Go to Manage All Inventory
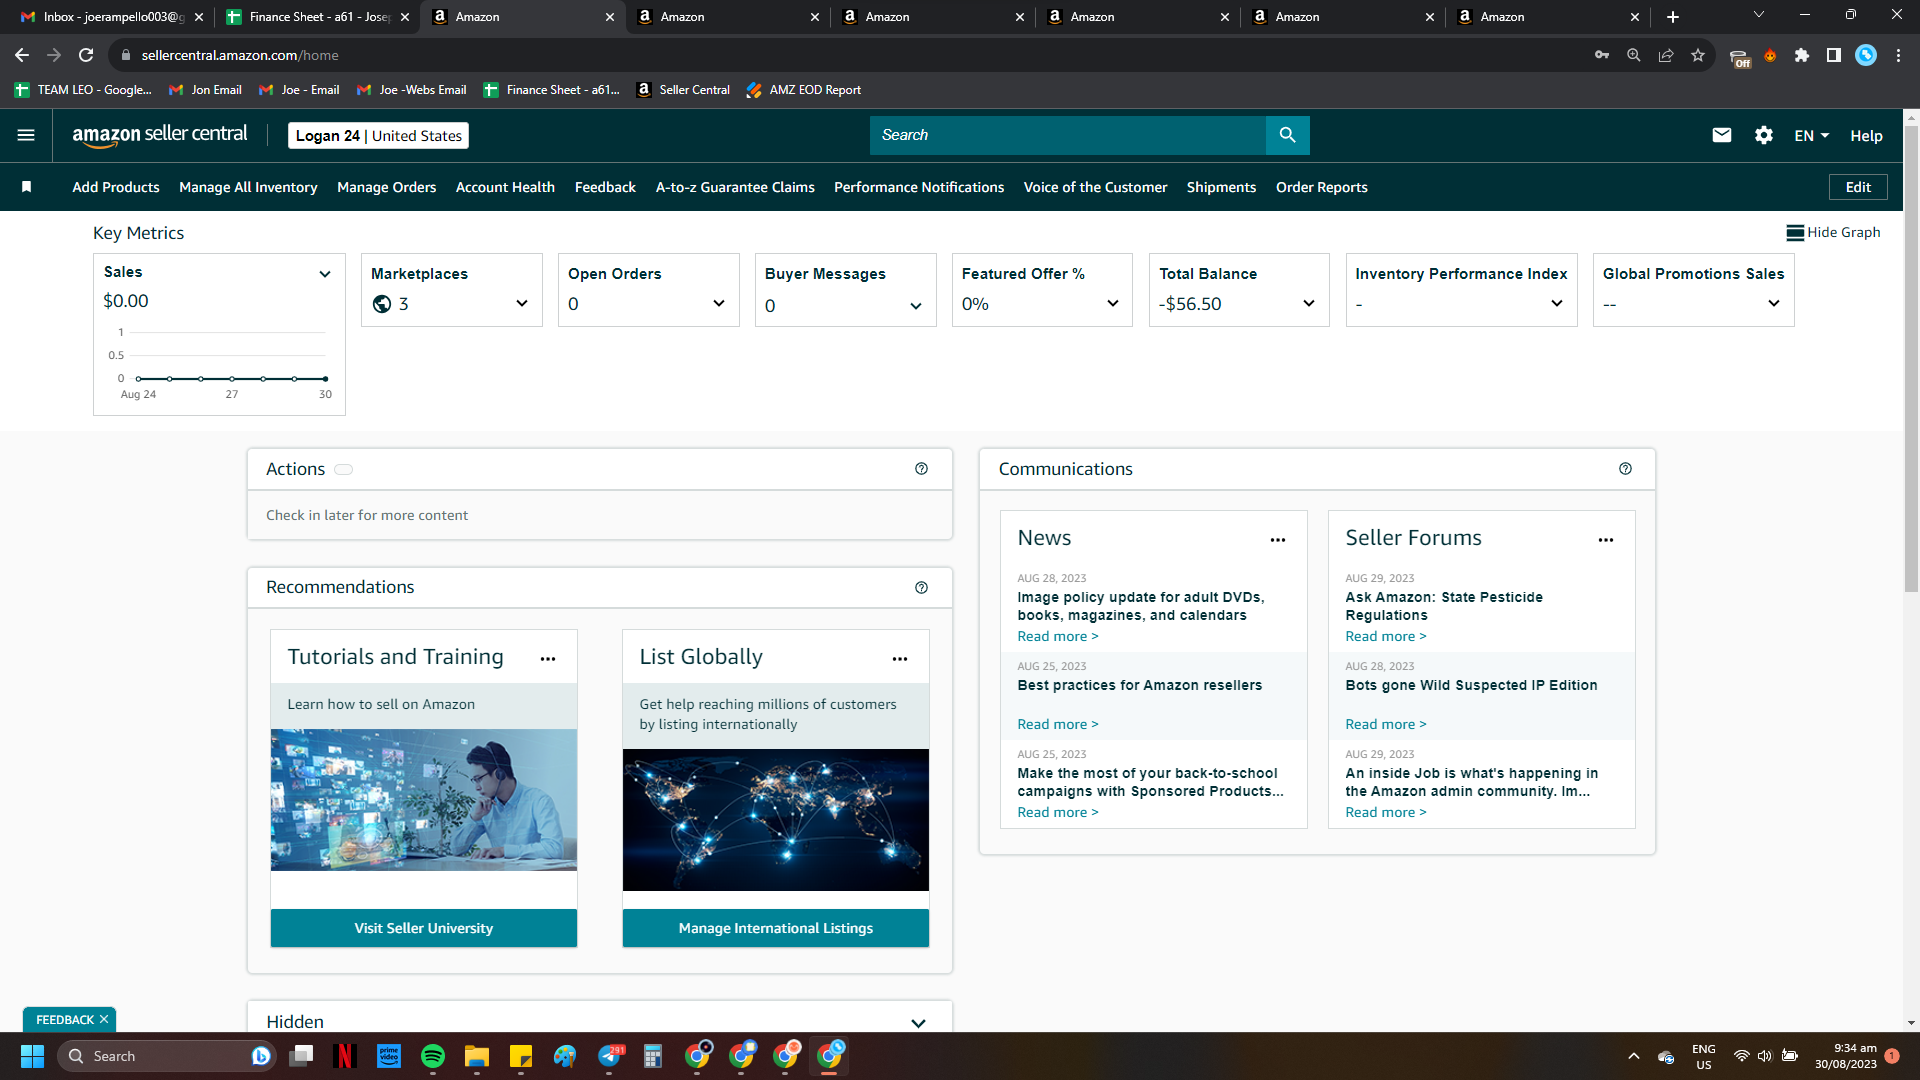This screenshot has height=1080, width=1920. (248, 187)
